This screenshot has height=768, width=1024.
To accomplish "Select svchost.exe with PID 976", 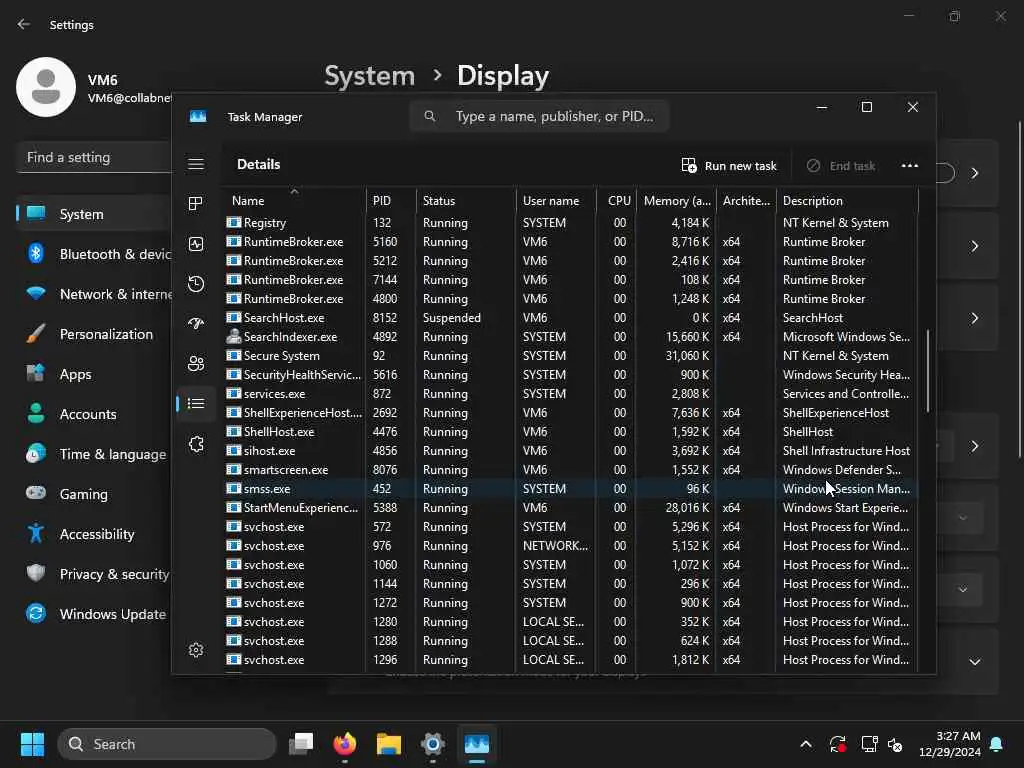I will click(571, 545).
